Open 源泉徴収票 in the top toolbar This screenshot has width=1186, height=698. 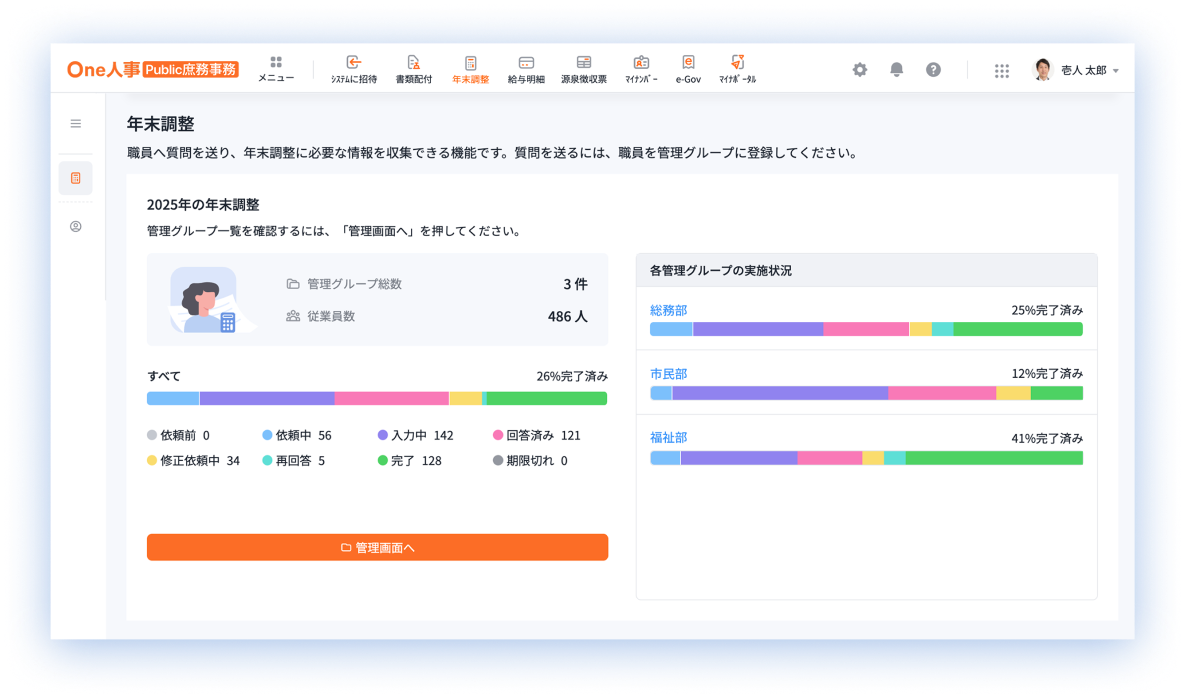[x=584, y=69]
